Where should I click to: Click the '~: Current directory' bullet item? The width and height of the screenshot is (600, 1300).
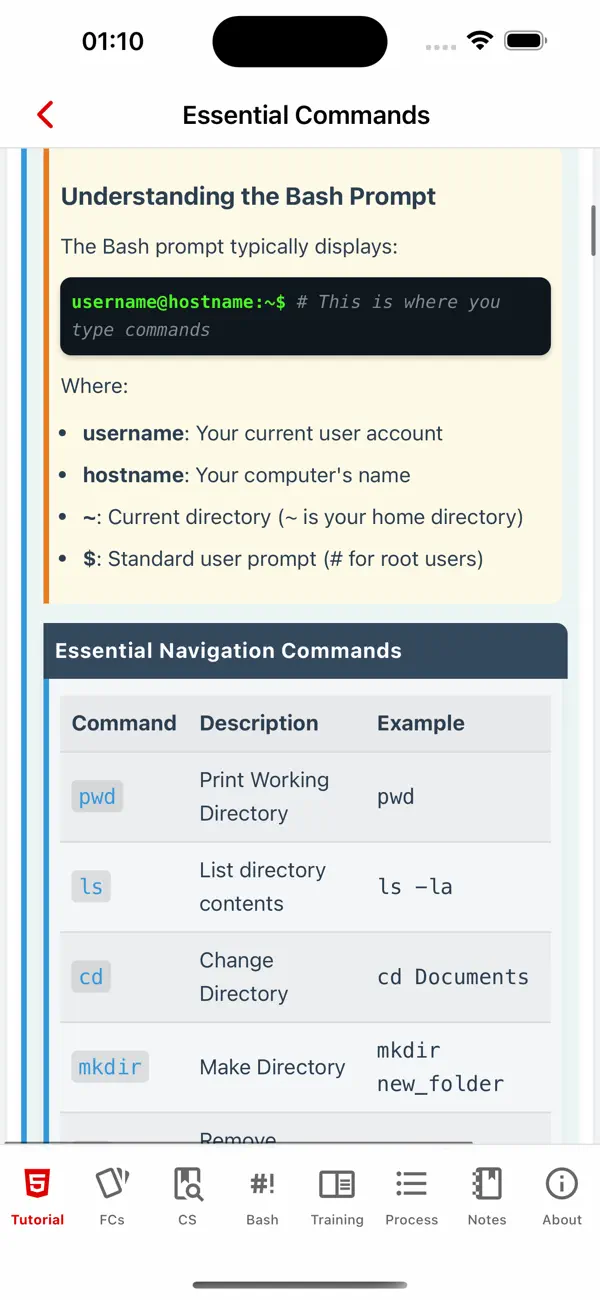coord(303,517)
